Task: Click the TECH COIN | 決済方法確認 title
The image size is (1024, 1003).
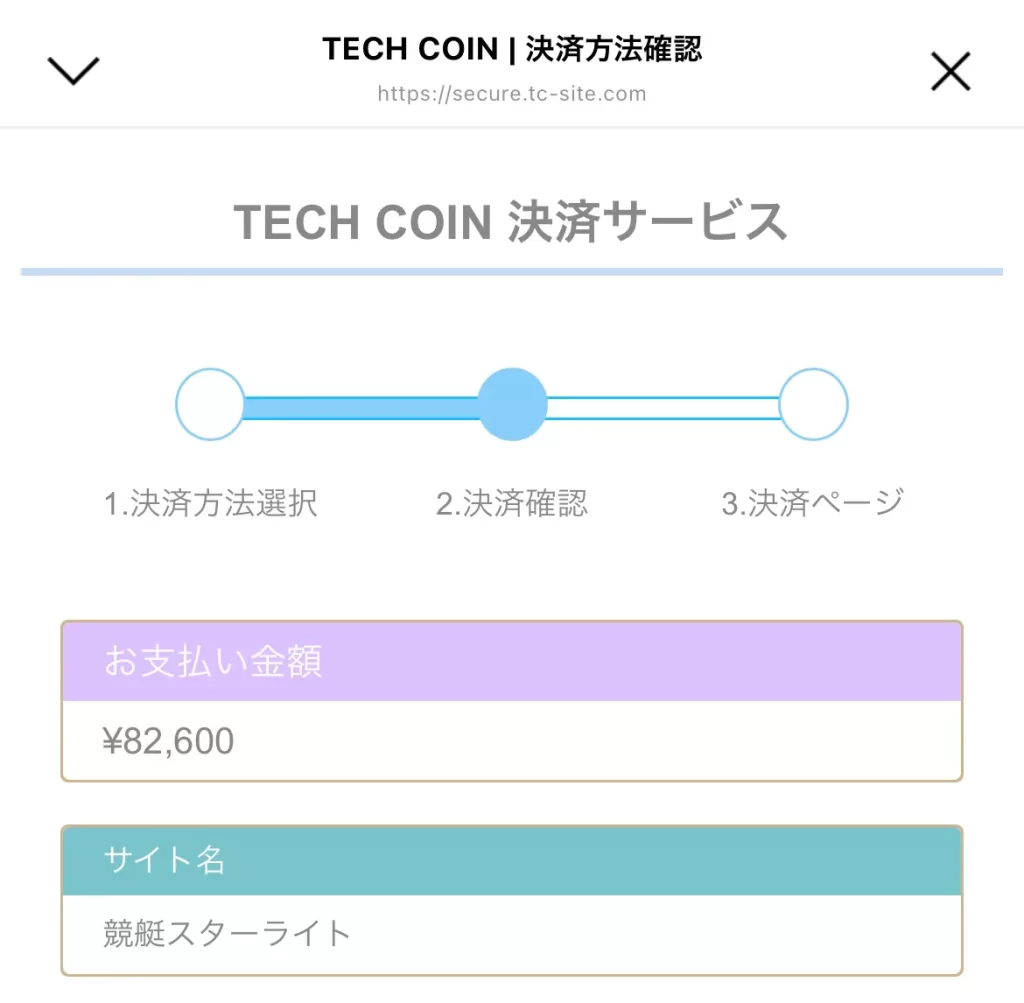Action: coord(511,48)
